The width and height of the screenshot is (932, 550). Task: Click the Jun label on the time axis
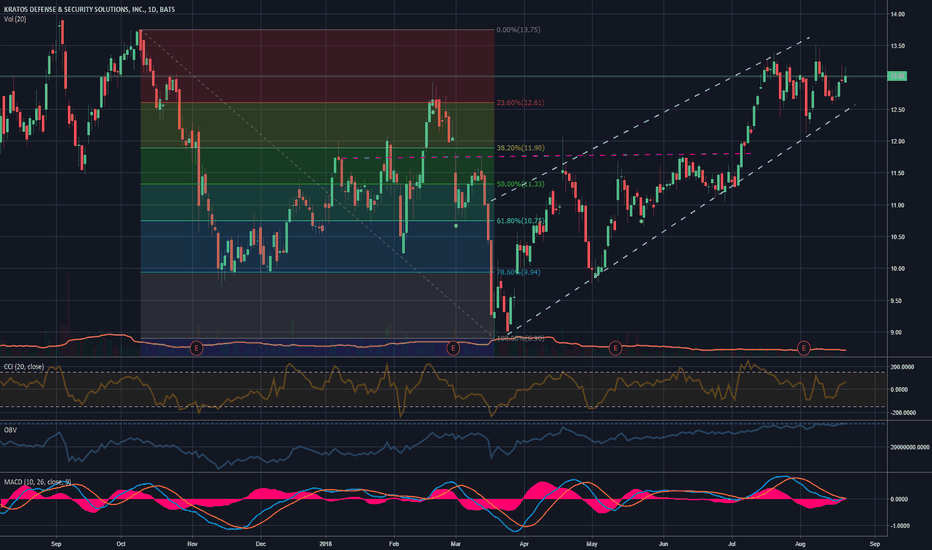coord(663,543)
